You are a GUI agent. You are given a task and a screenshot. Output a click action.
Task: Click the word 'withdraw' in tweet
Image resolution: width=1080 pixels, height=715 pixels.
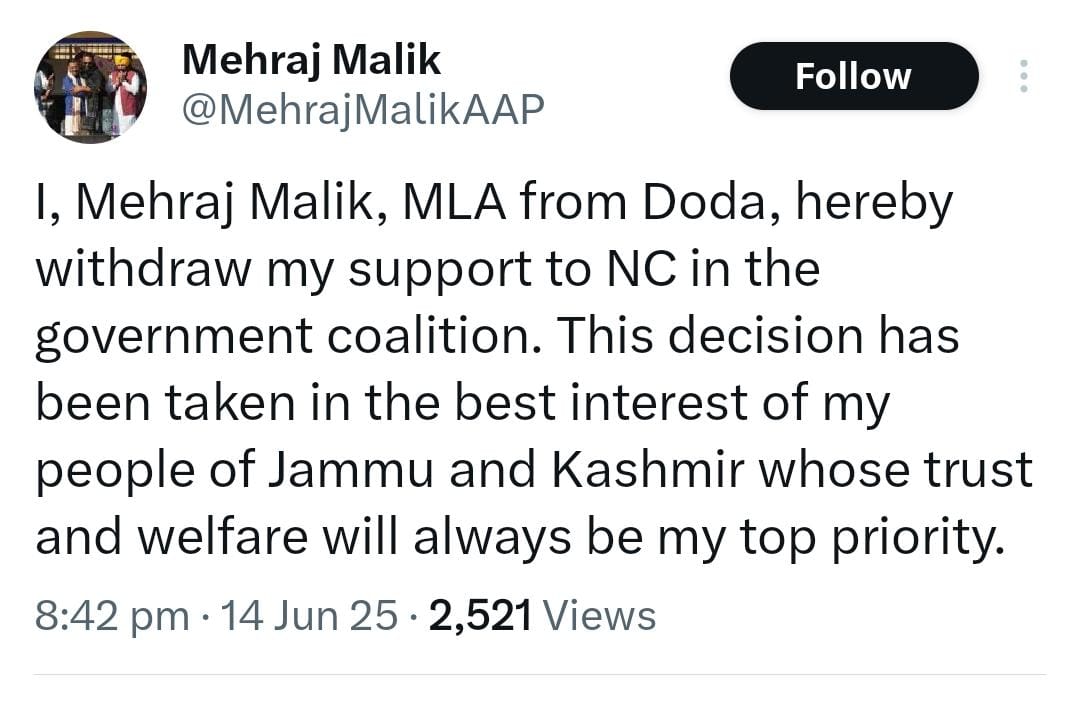[143, 269]
